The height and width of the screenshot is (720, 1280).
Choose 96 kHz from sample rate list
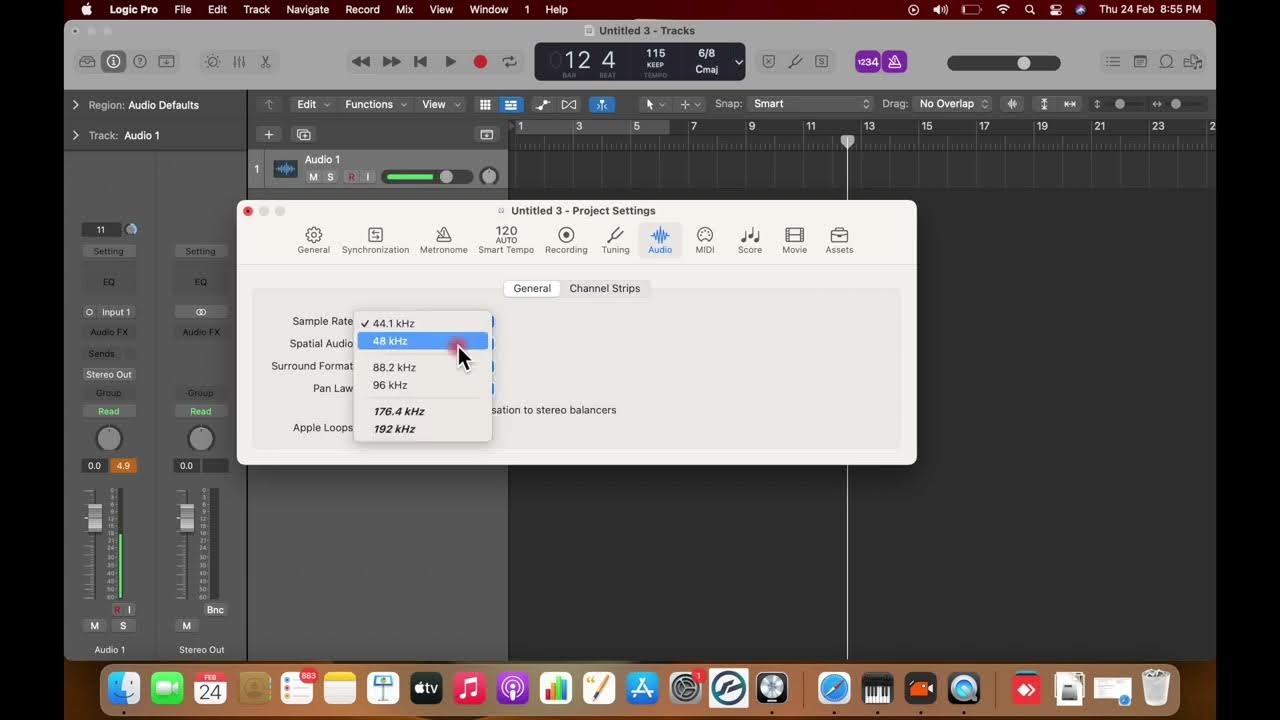coord(423,385)
